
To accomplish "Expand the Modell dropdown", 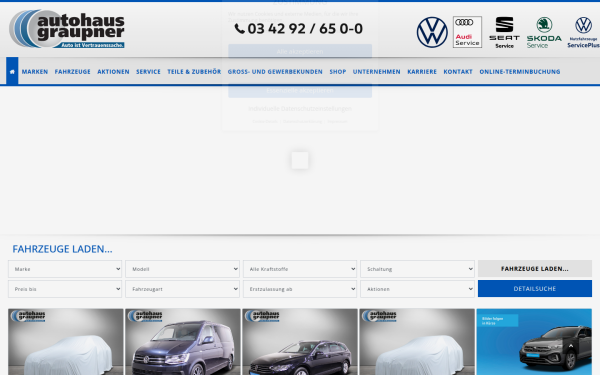I will tap(183, 269).
